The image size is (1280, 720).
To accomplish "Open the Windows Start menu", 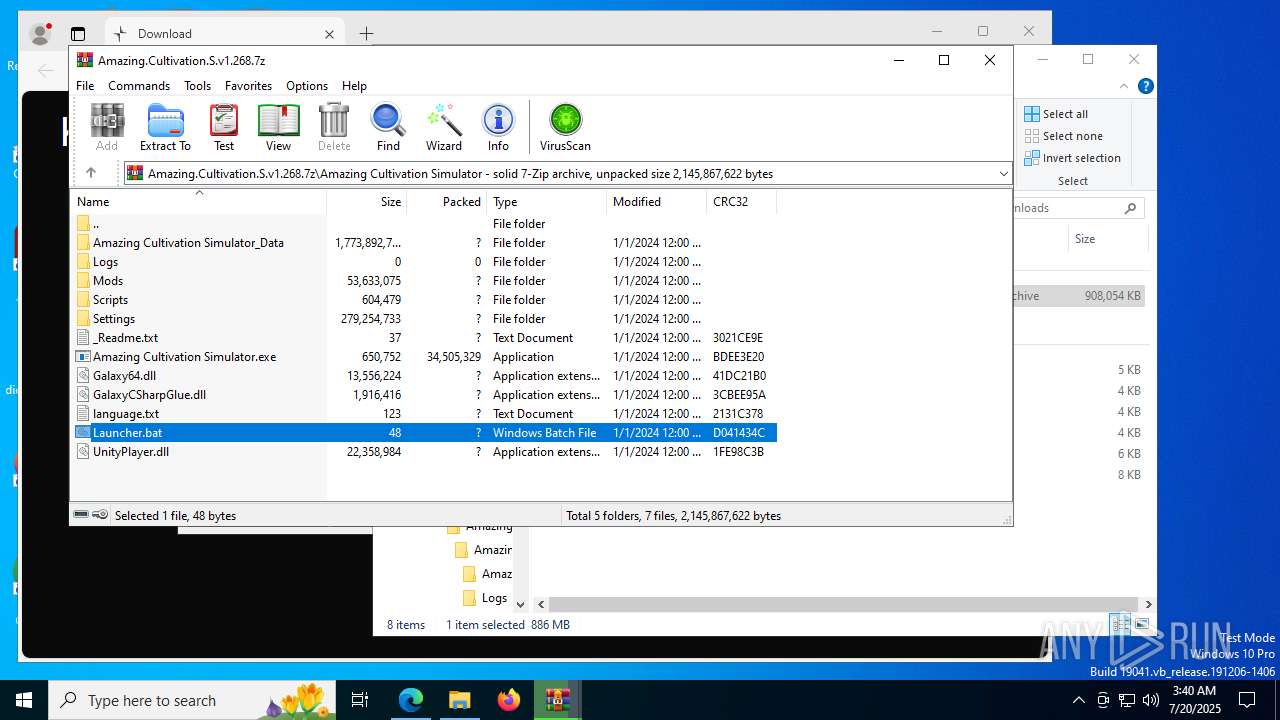I will pos(24,700).
